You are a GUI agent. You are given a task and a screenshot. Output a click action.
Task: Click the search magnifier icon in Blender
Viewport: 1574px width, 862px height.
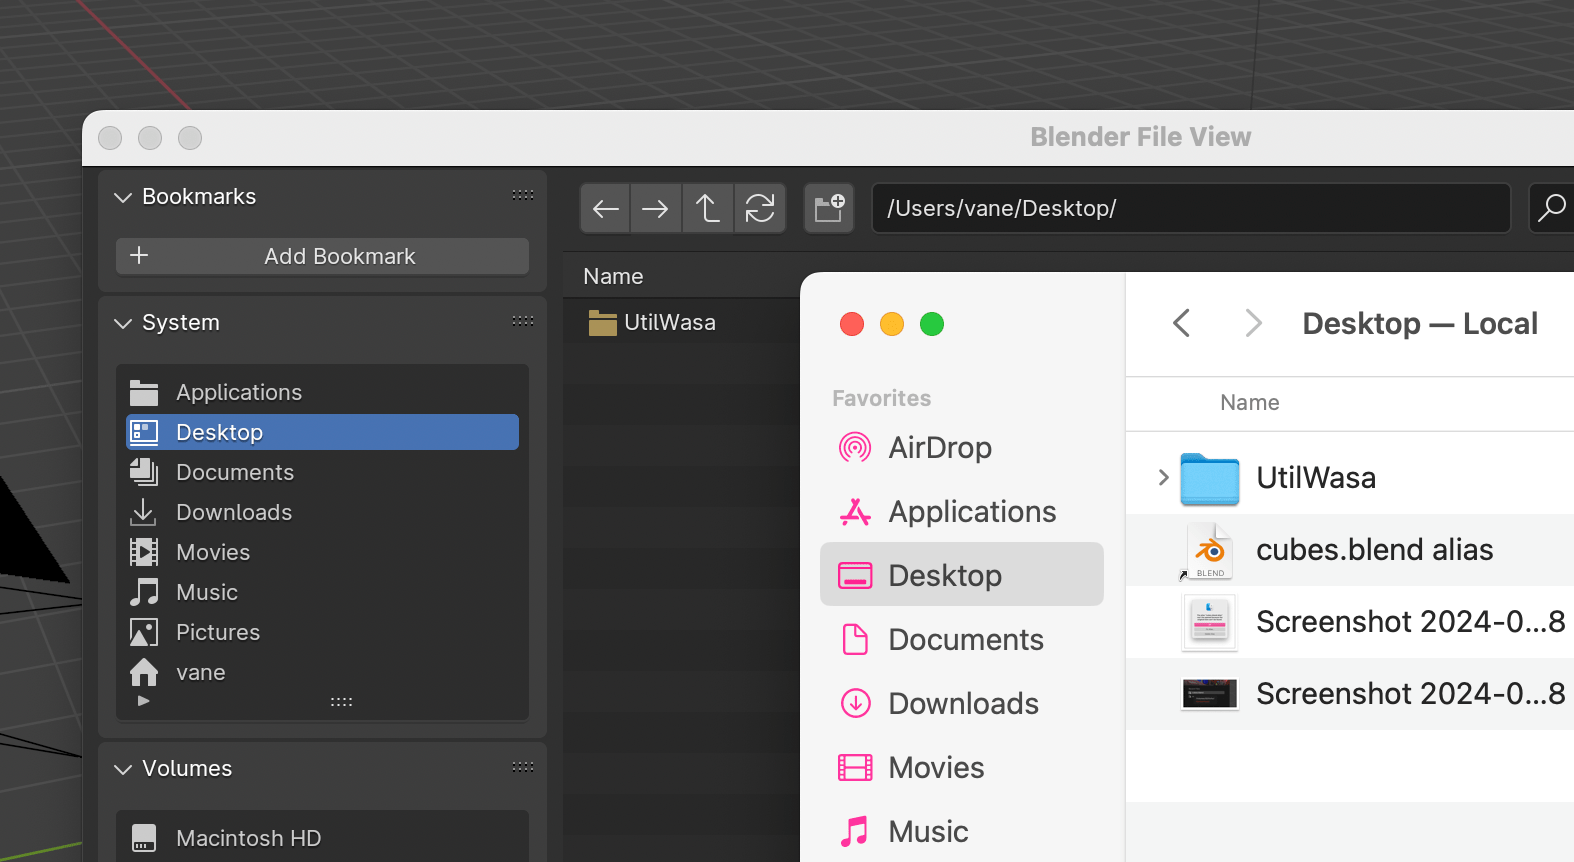1552,208
